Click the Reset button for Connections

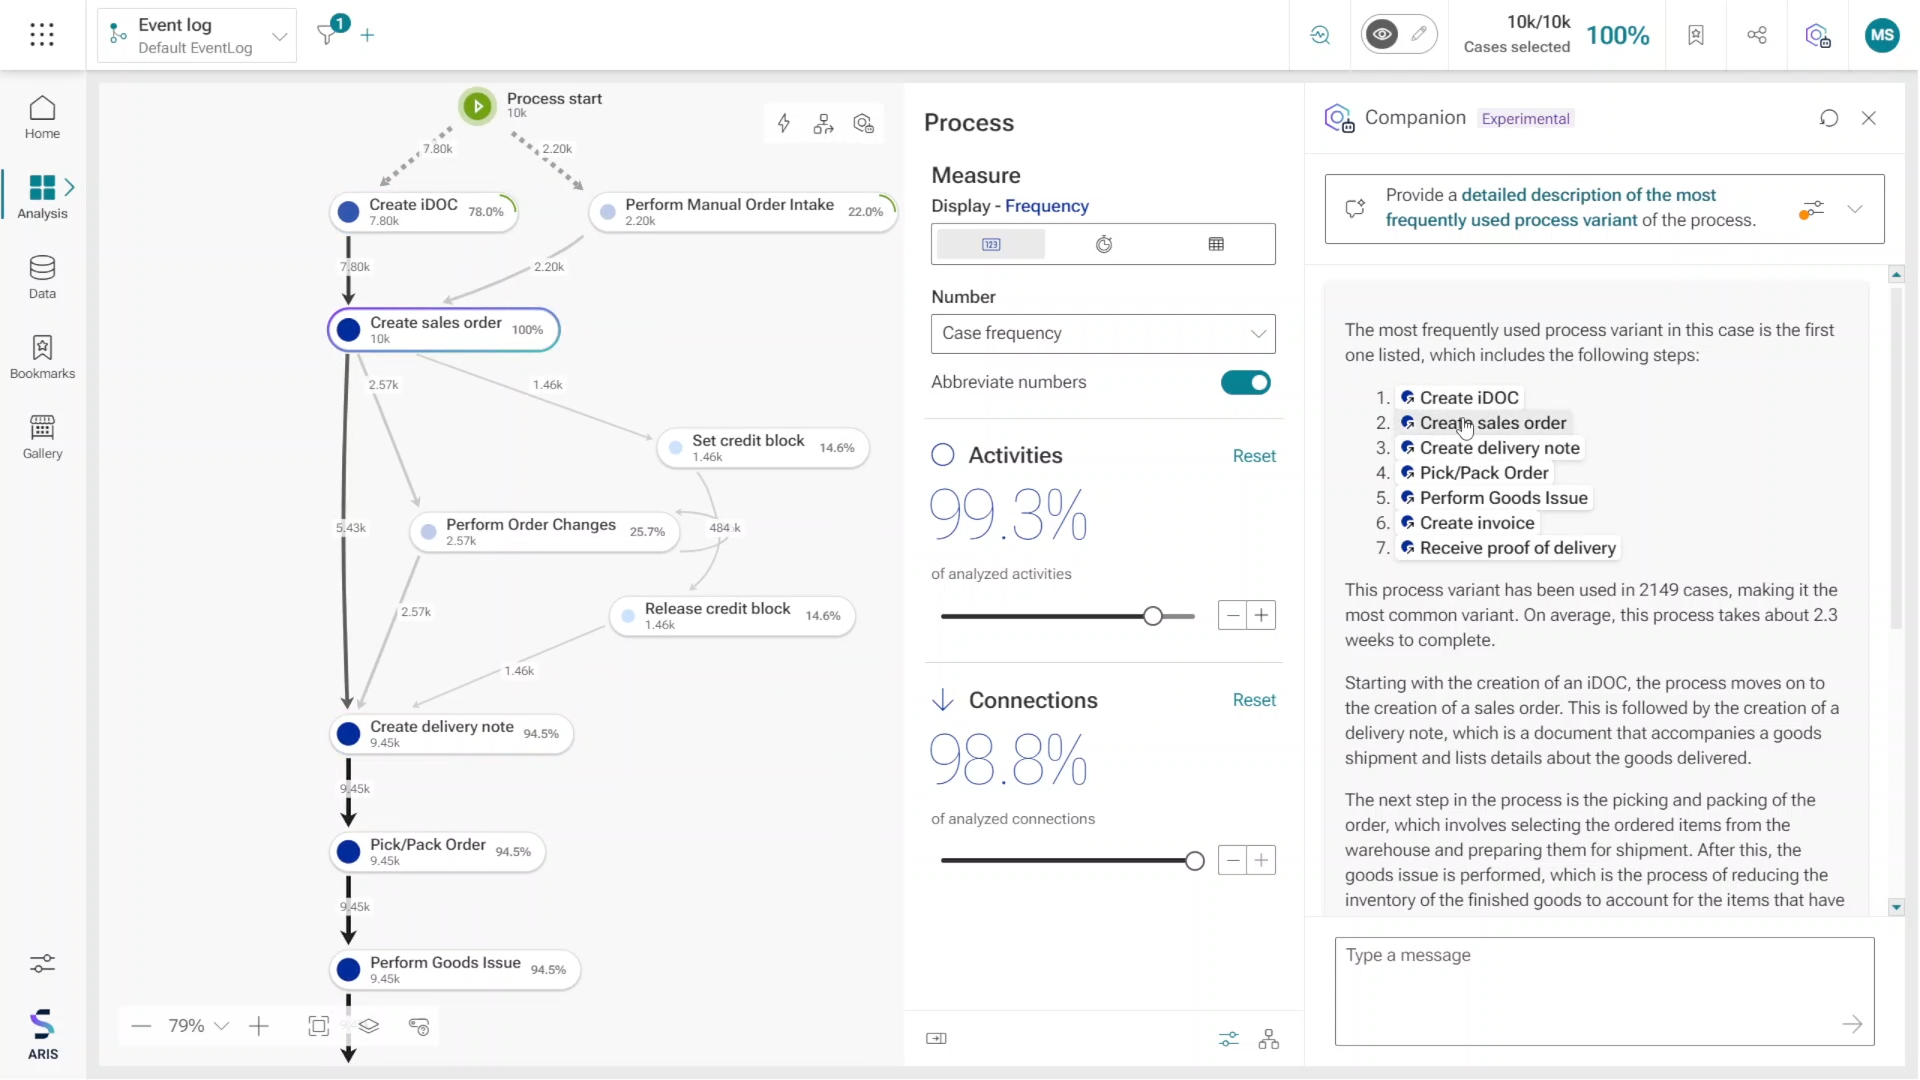[1254, 700]
